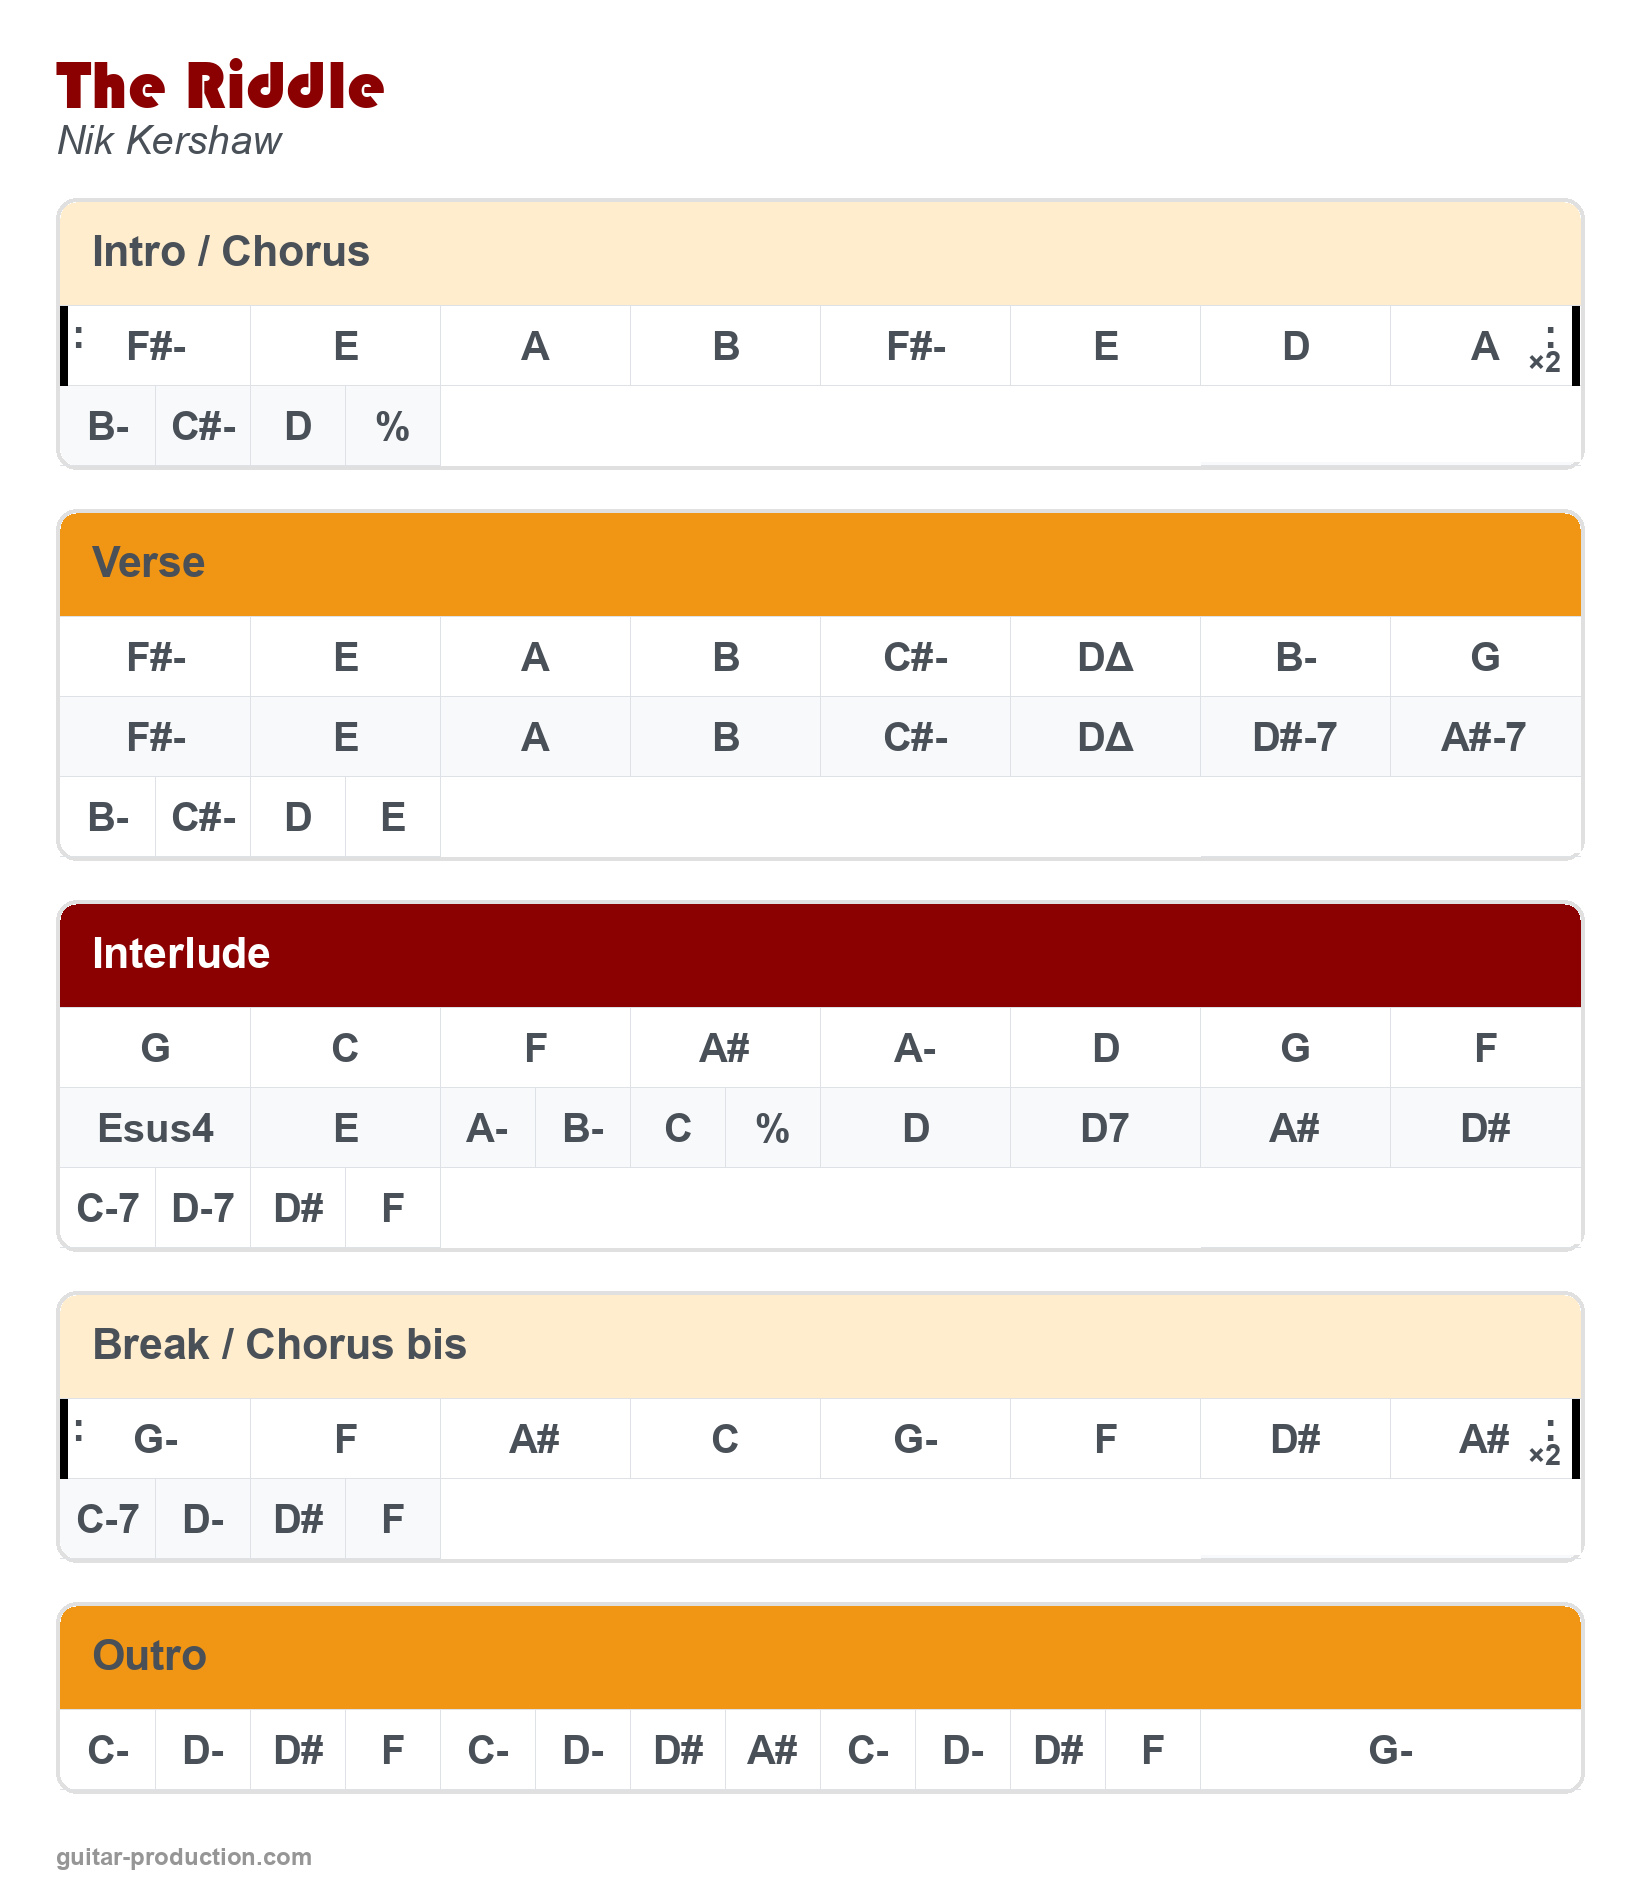
Task: Click the opening repeat sign before Intro F#-
Action: point(78,340)
